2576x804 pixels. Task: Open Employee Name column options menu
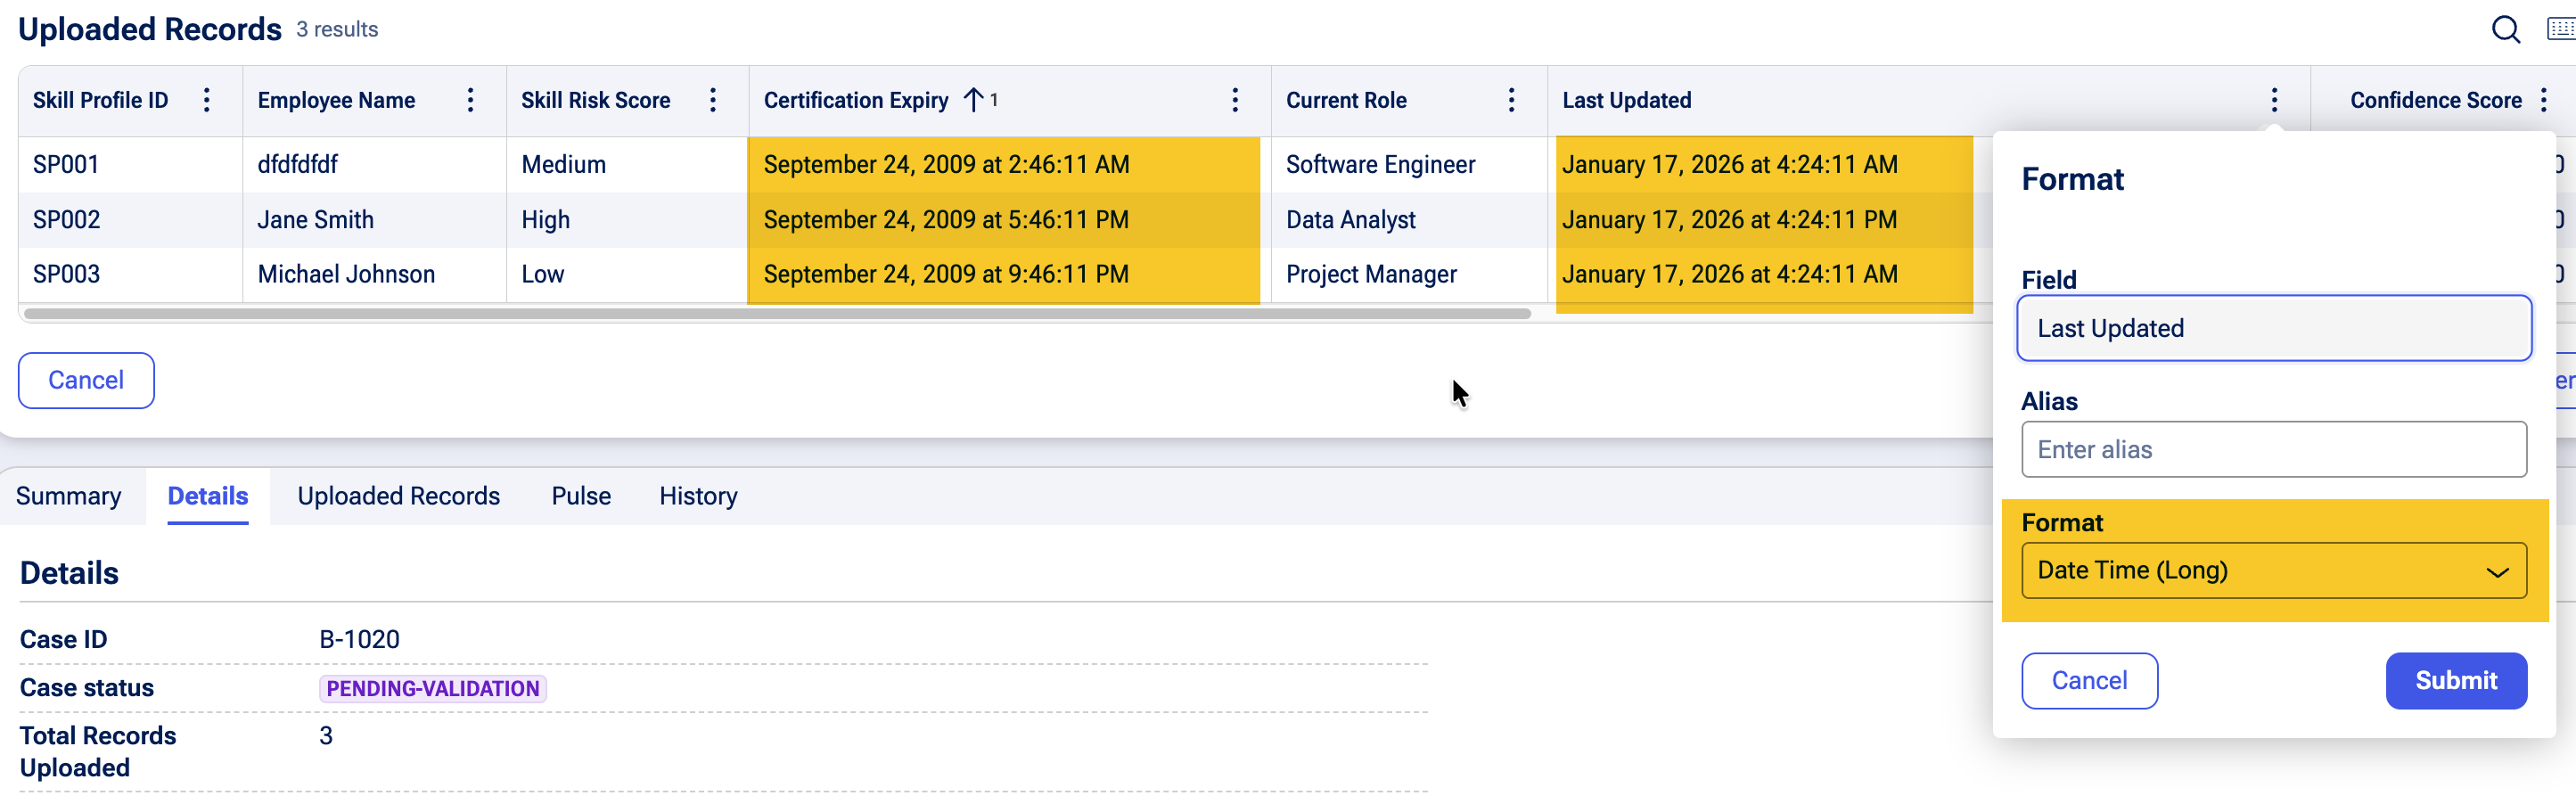pos(470,100)
